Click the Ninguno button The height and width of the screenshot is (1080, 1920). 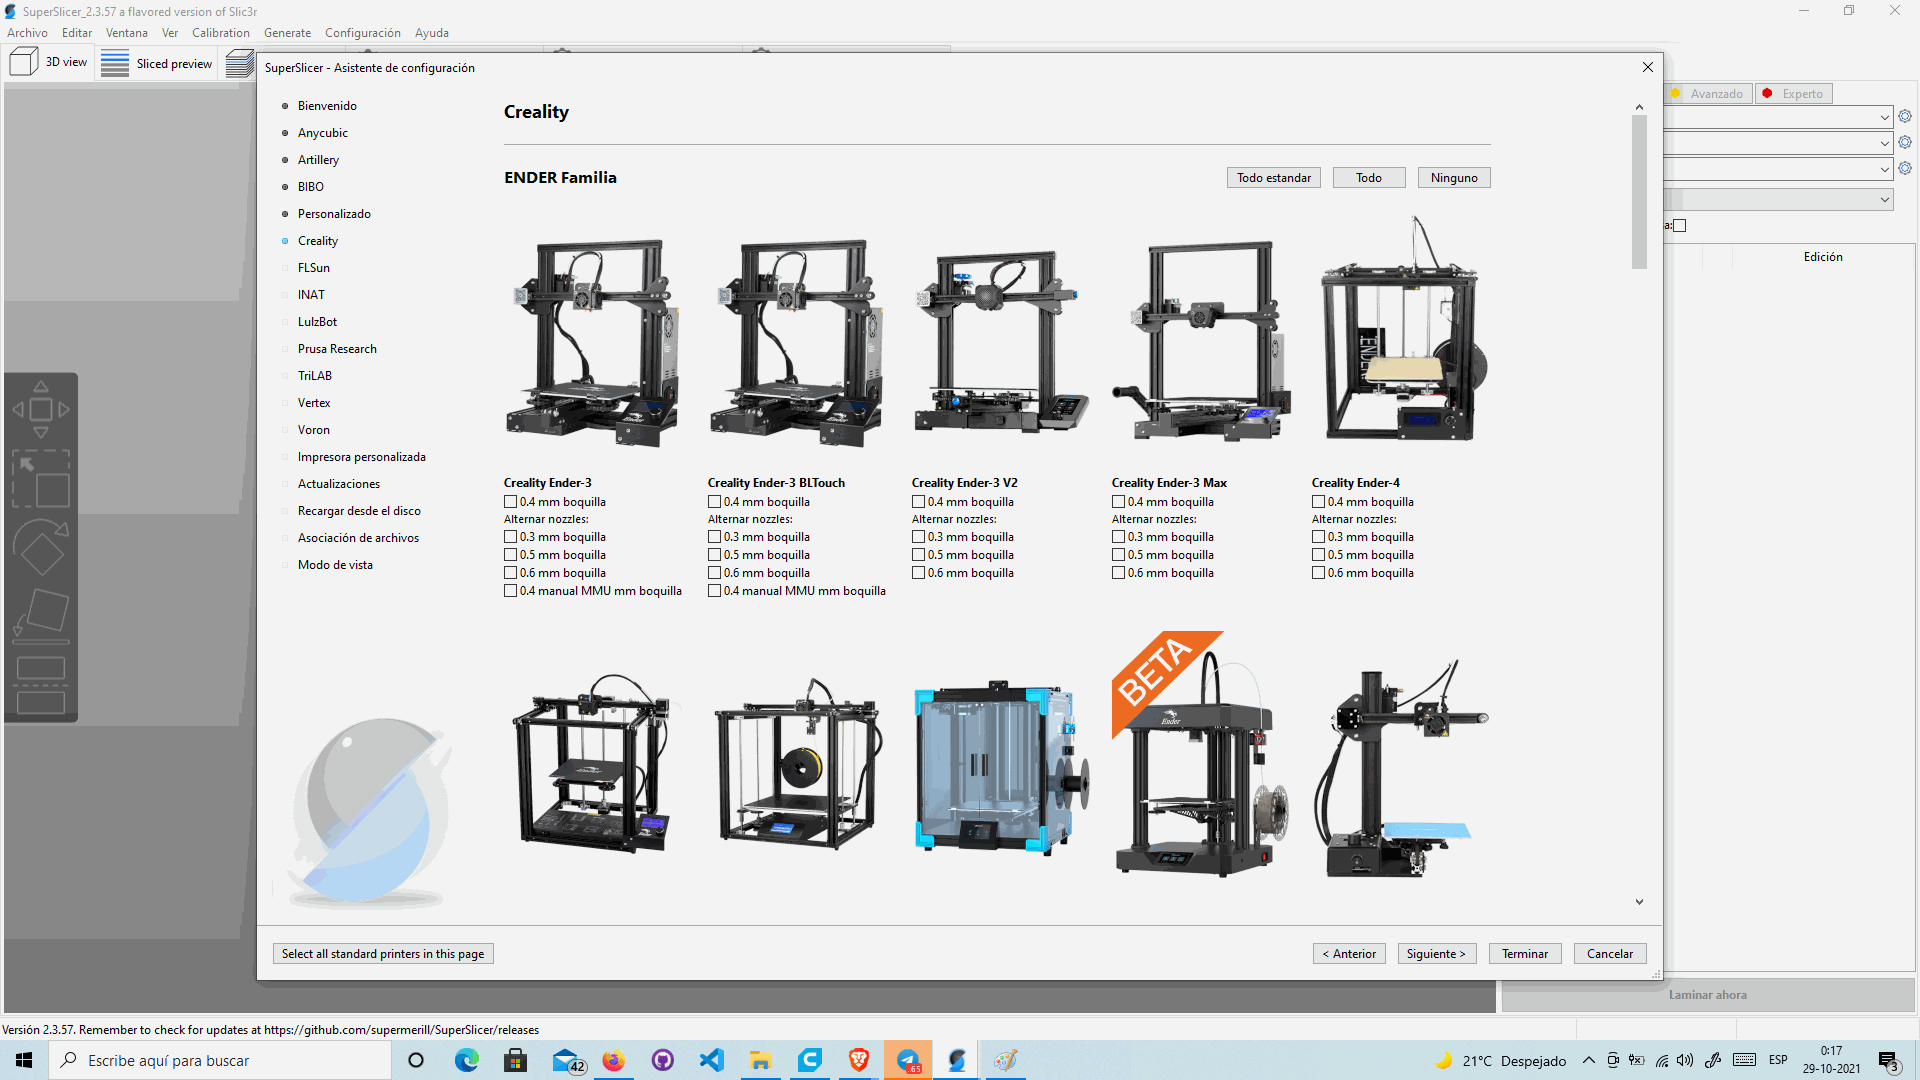click(x=1454, y=178)
